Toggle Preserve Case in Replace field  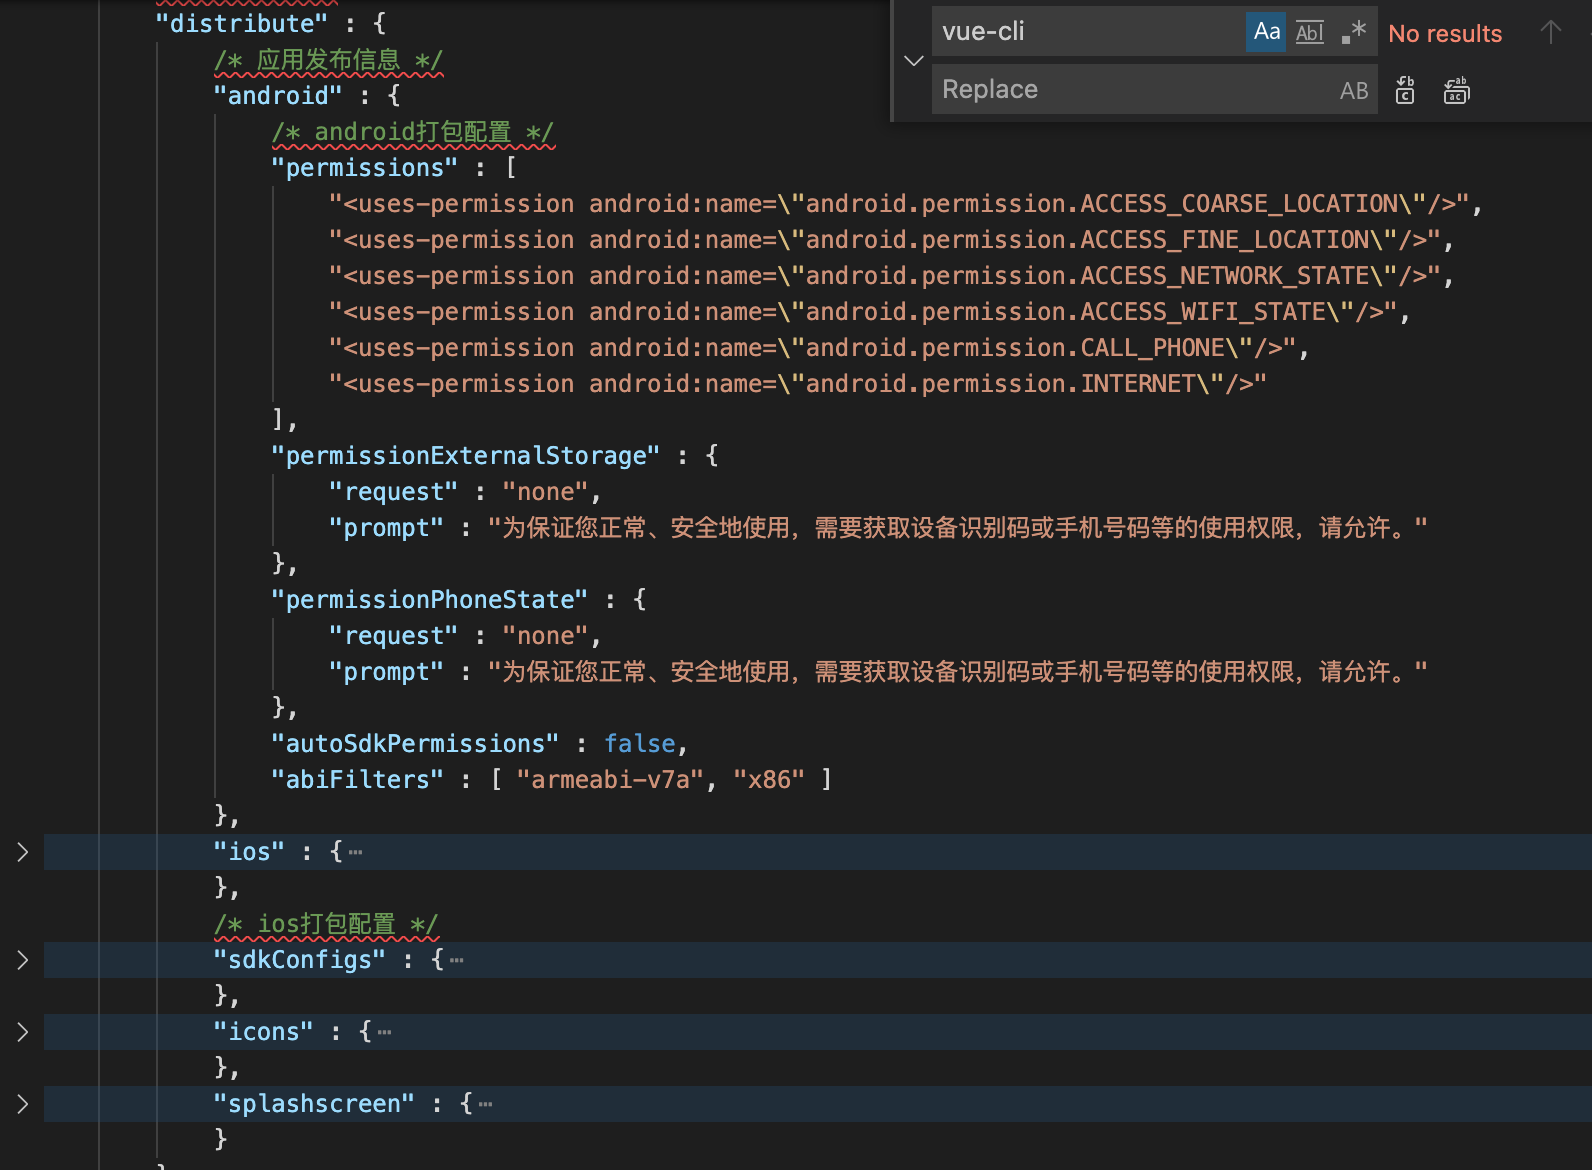[x=1353, y=91]
